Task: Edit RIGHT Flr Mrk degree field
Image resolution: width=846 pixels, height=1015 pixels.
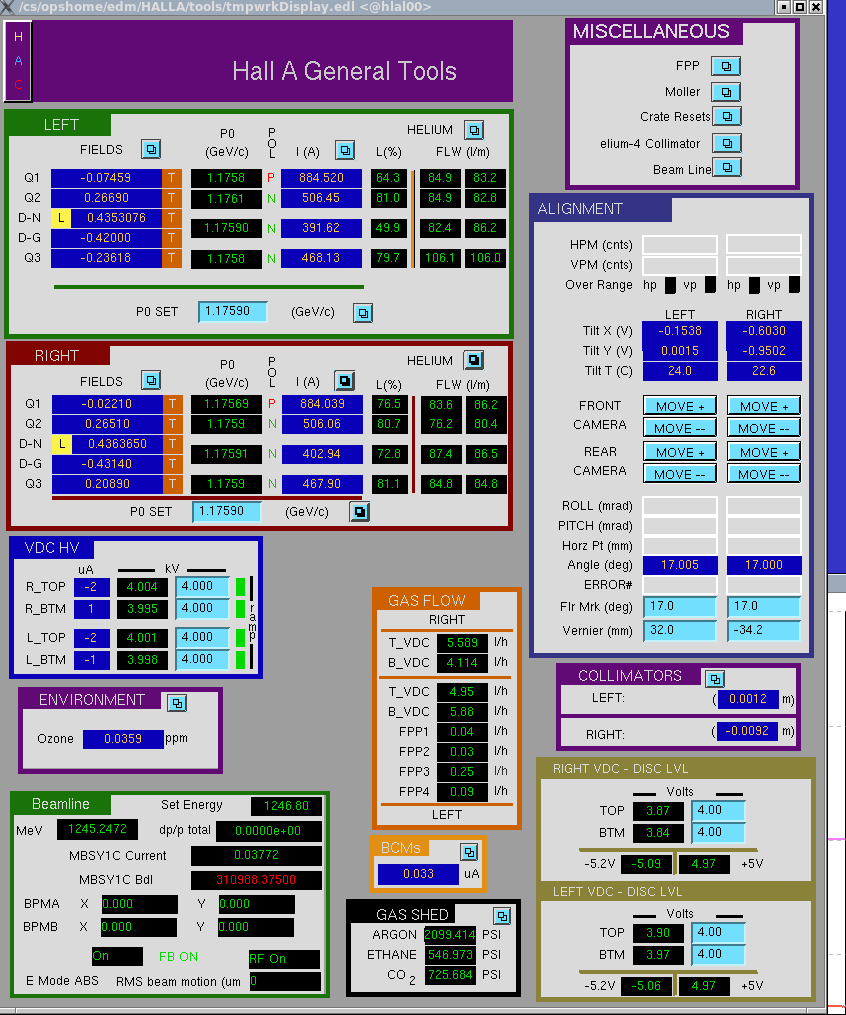Action: click(764, 607)
